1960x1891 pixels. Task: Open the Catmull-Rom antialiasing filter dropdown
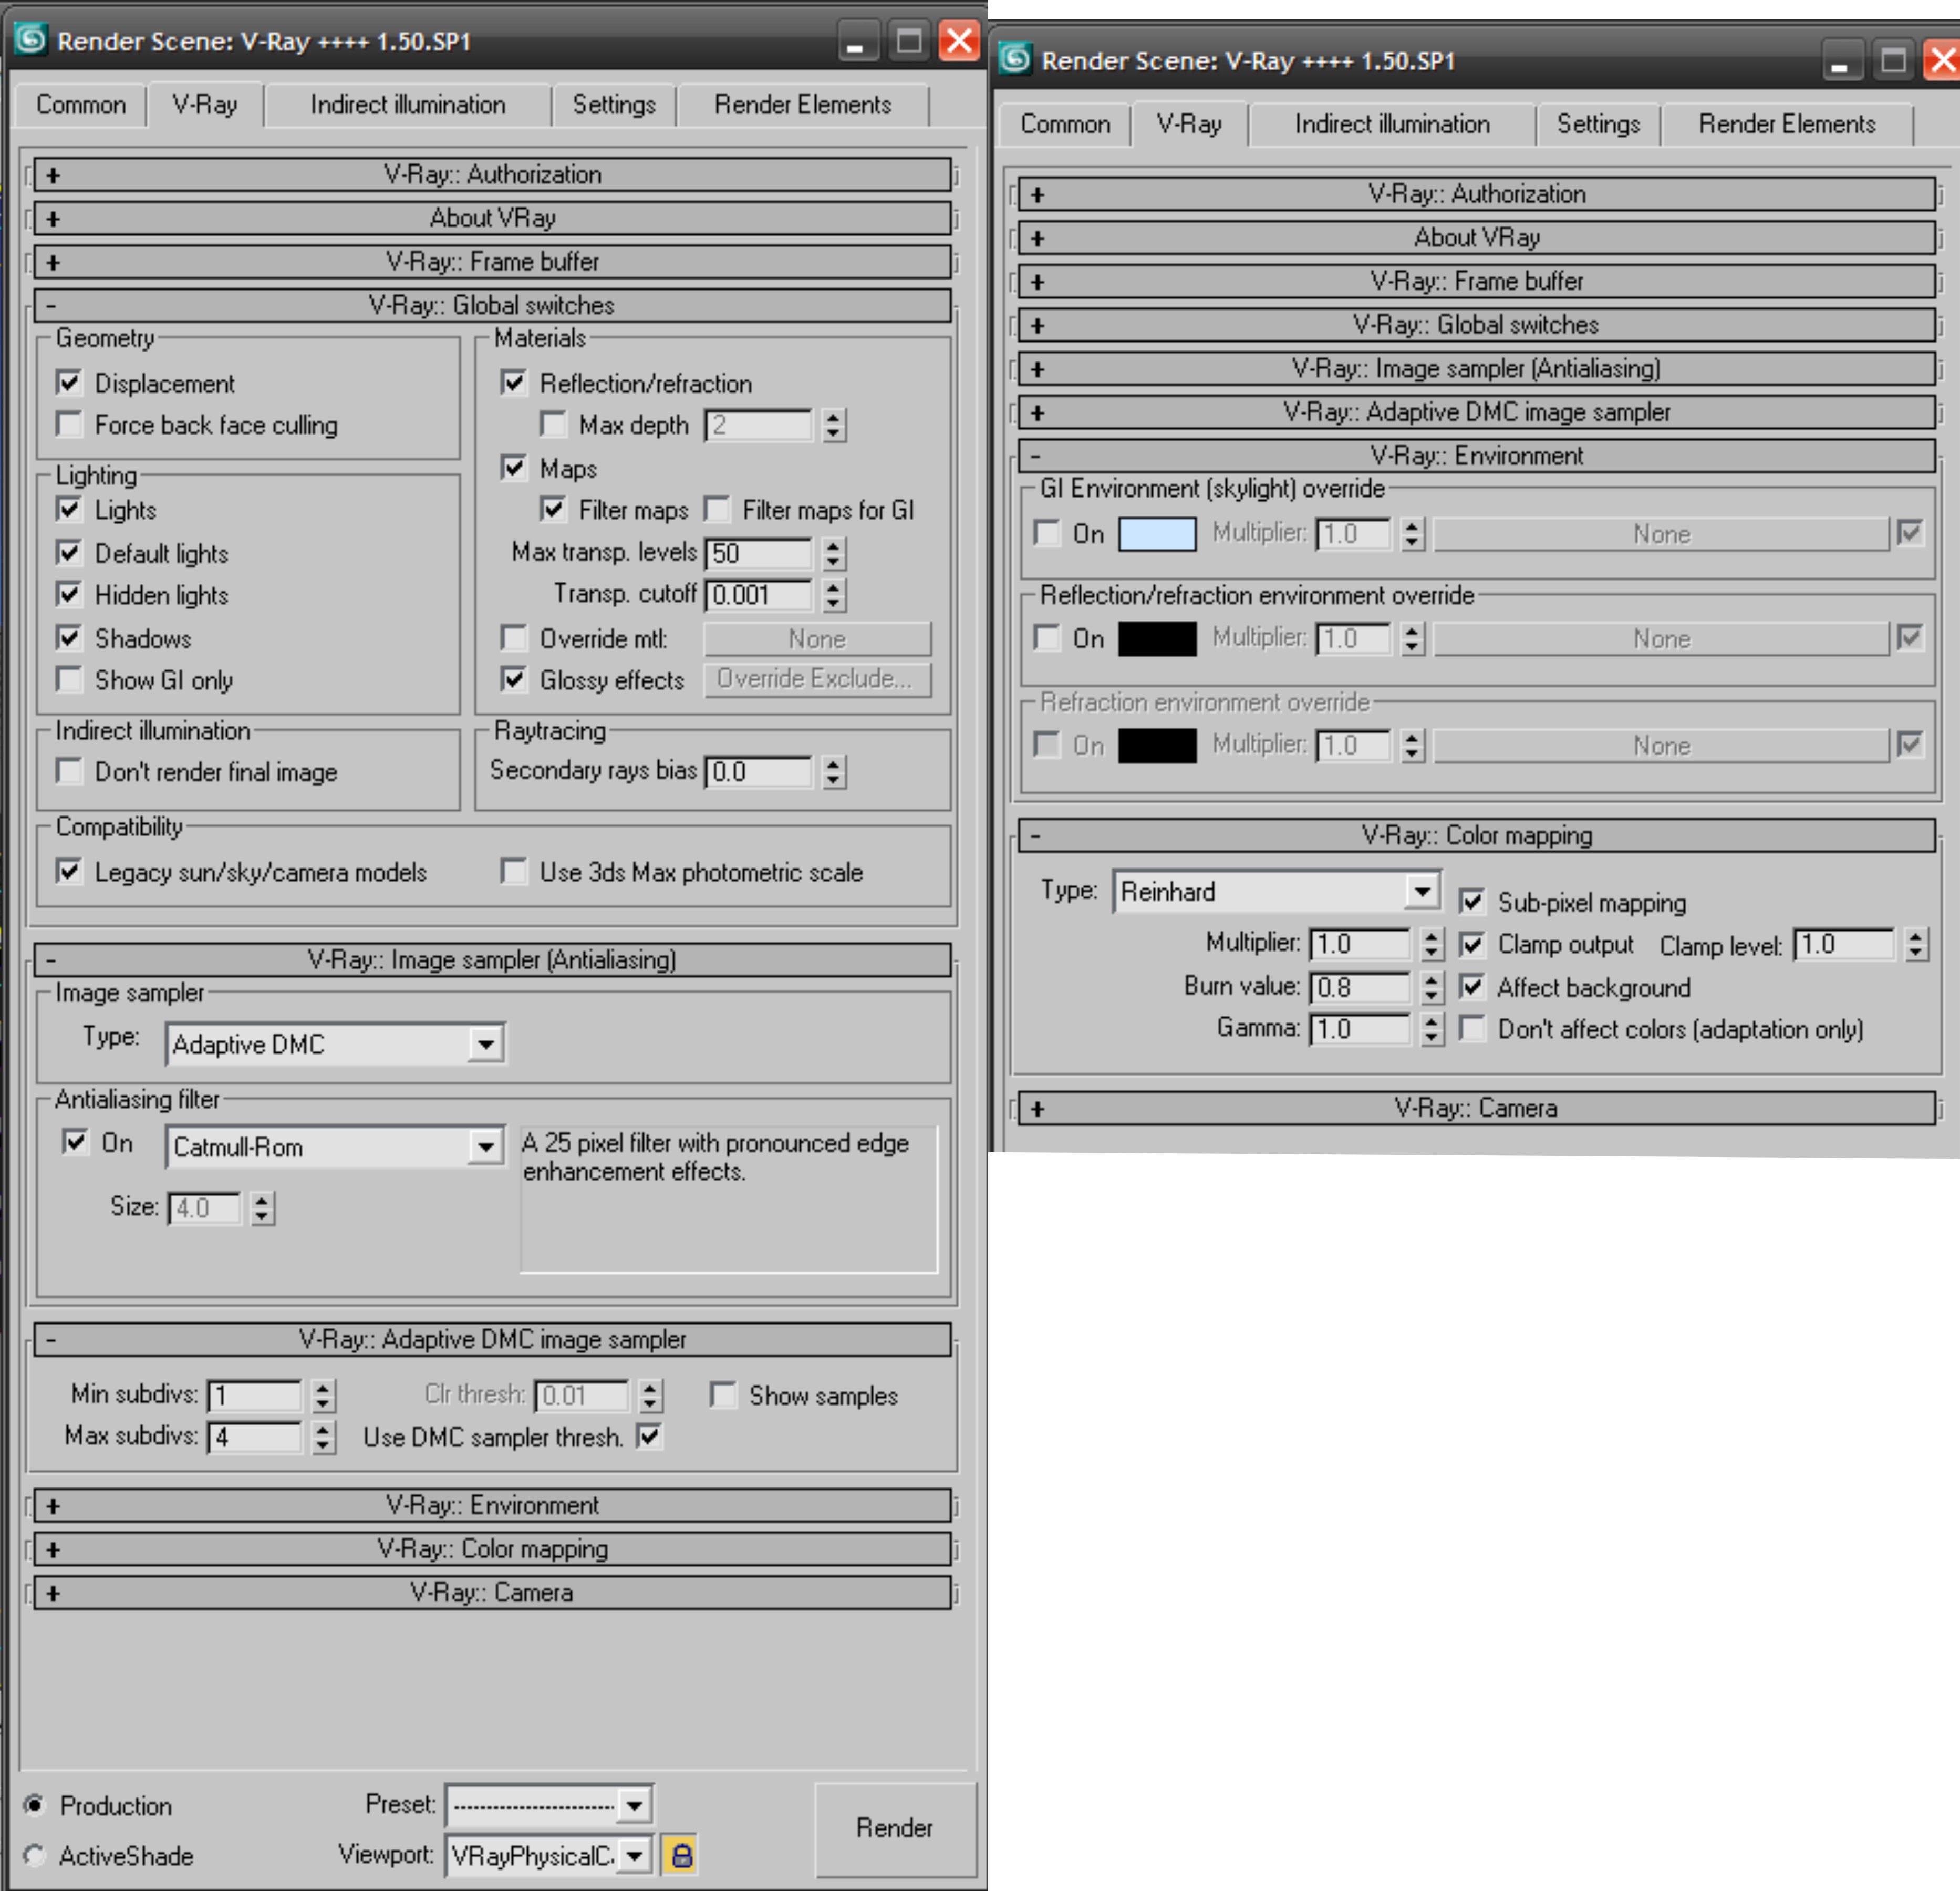486,1146
